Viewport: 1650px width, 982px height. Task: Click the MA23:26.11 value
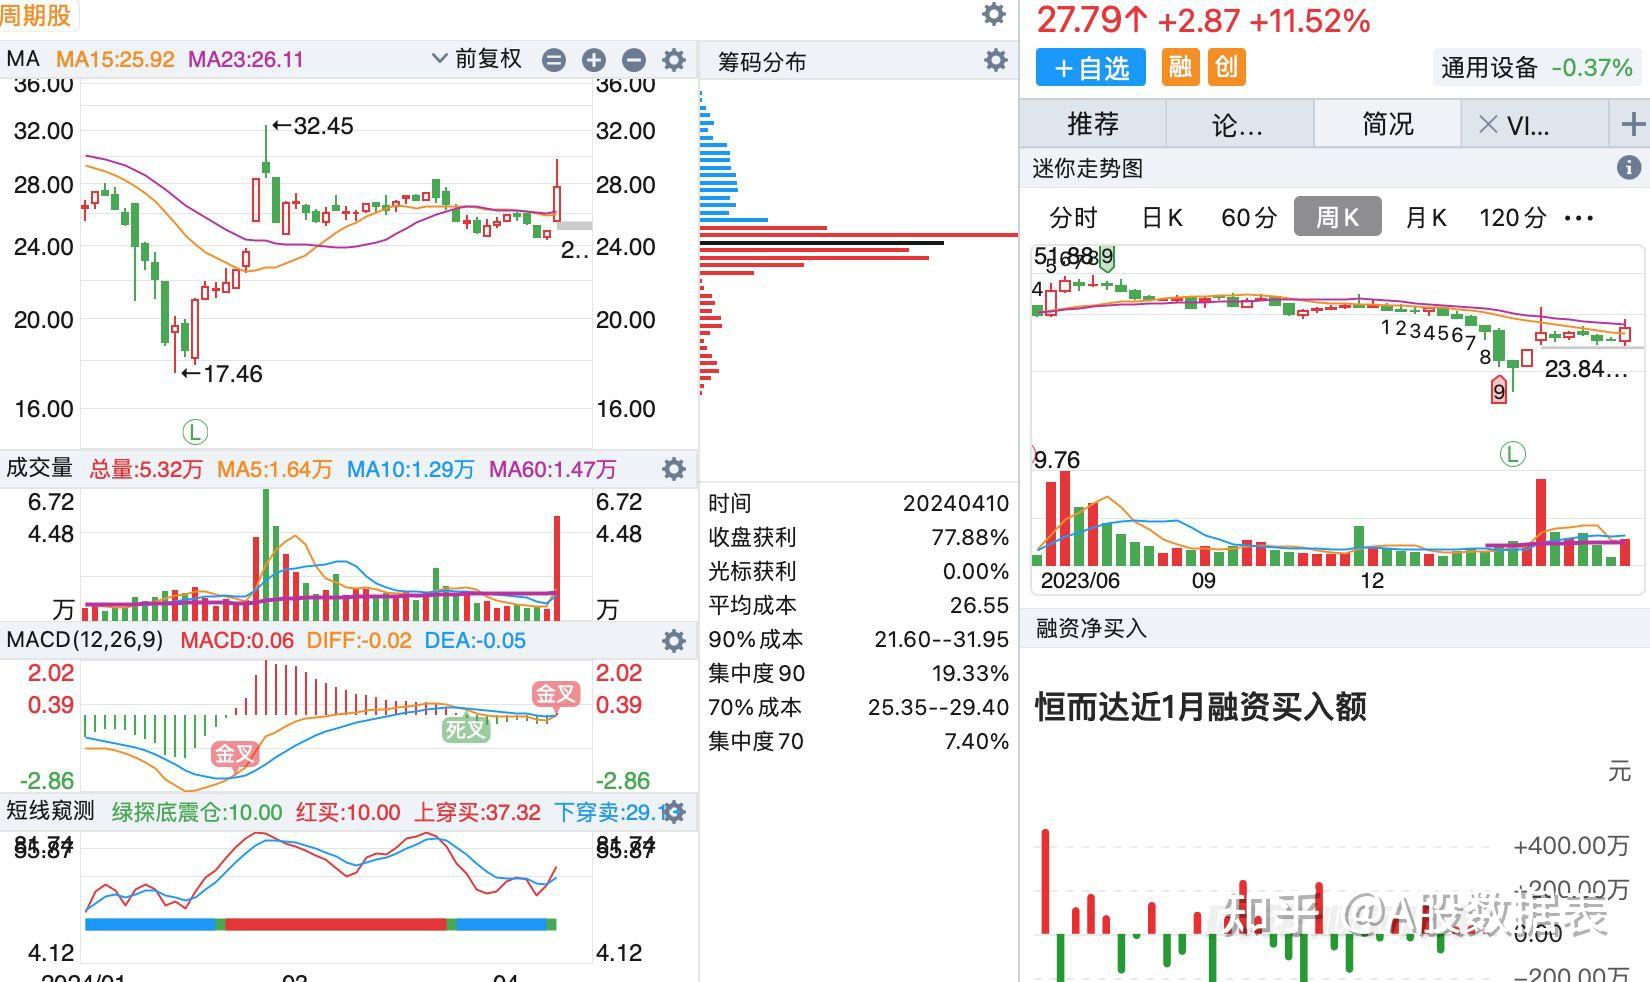(246, 59)
